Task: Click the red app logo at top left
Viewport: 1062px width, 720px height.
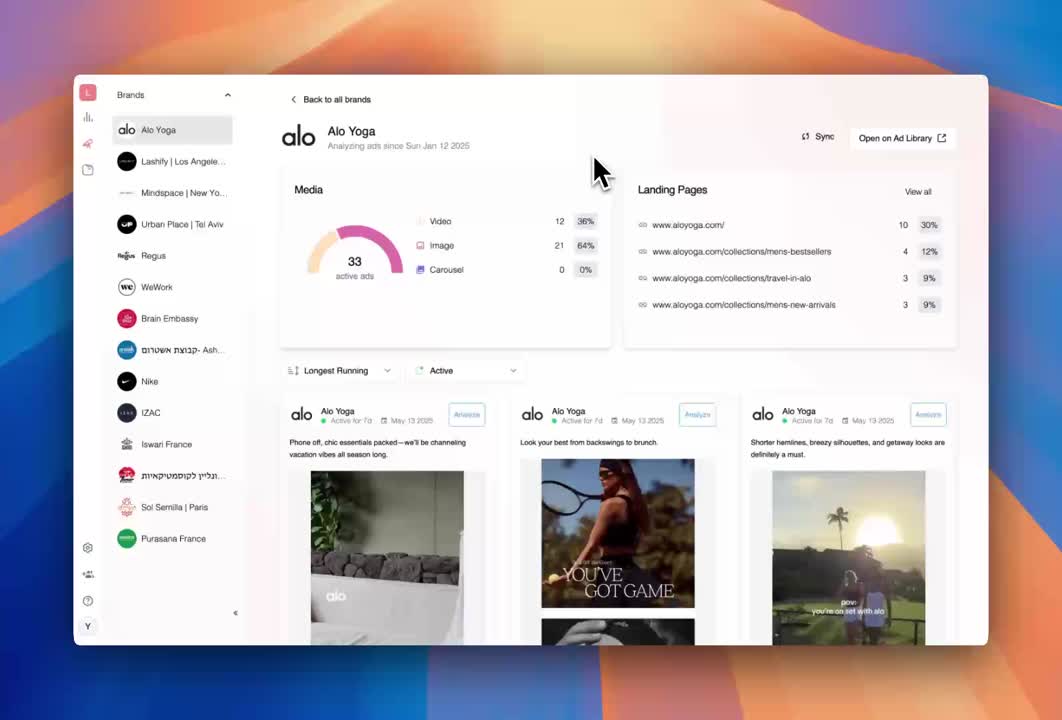Action: [x=88, y=92]
